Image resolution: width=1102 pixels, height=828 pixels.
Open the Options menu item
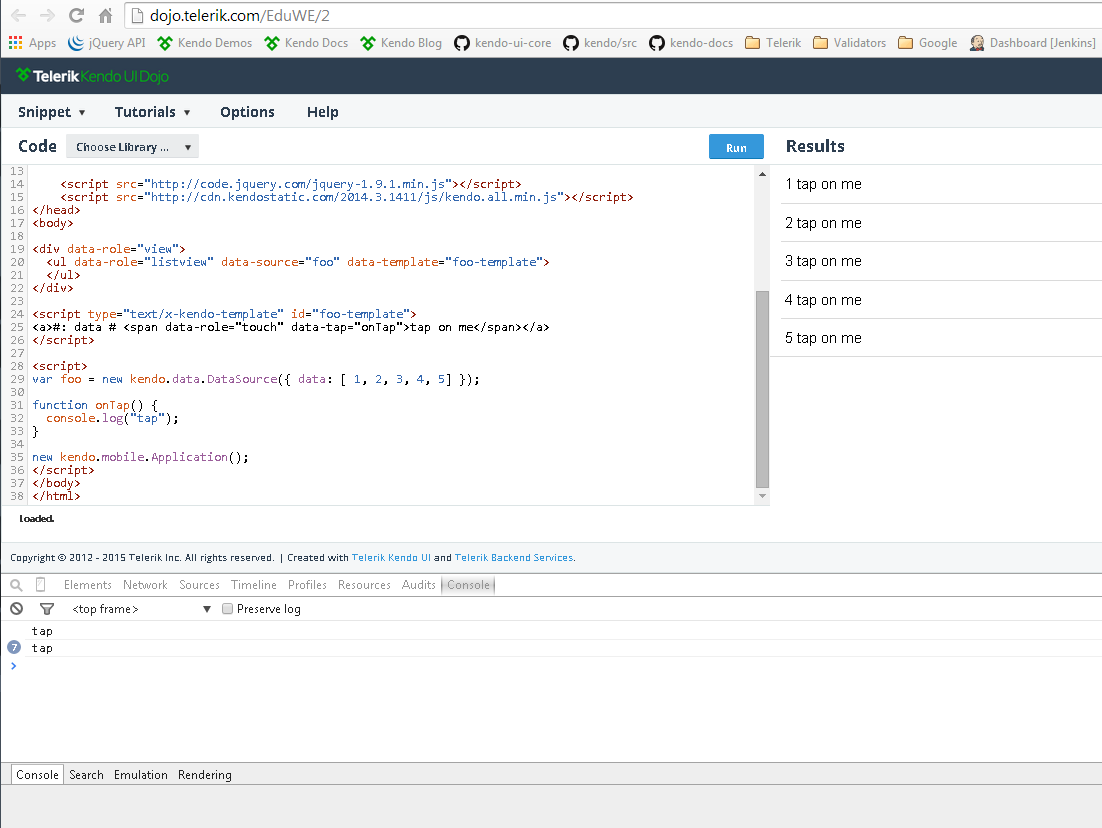point(247,112)
